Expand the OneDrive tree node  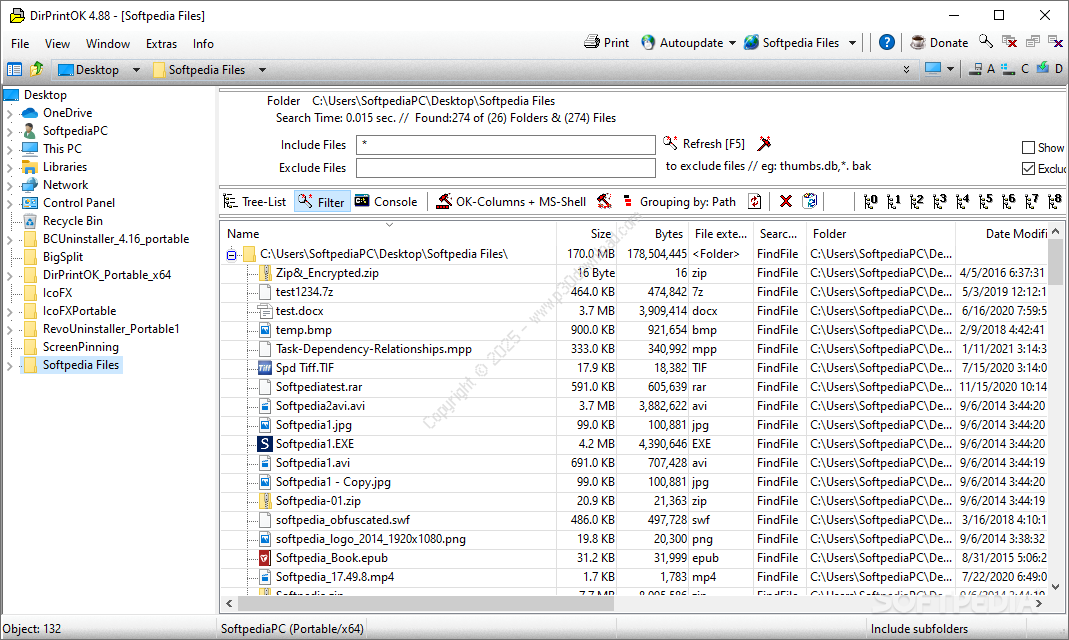coord(9,113)
